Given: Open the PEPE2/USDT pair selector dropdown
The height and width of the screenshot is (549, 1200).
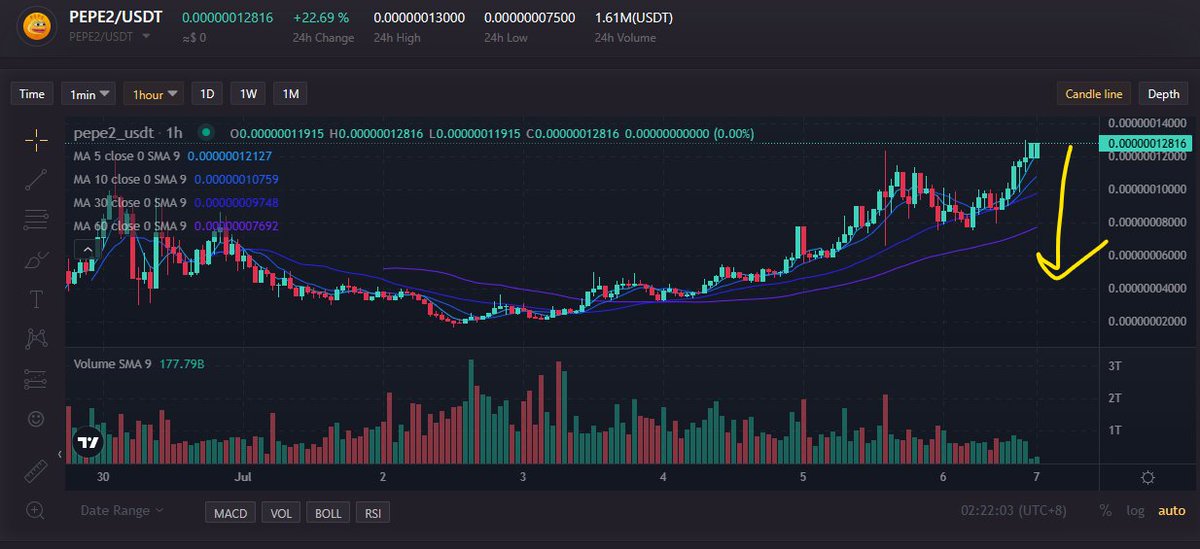Looking at the screenshot, I should (109, 37).
